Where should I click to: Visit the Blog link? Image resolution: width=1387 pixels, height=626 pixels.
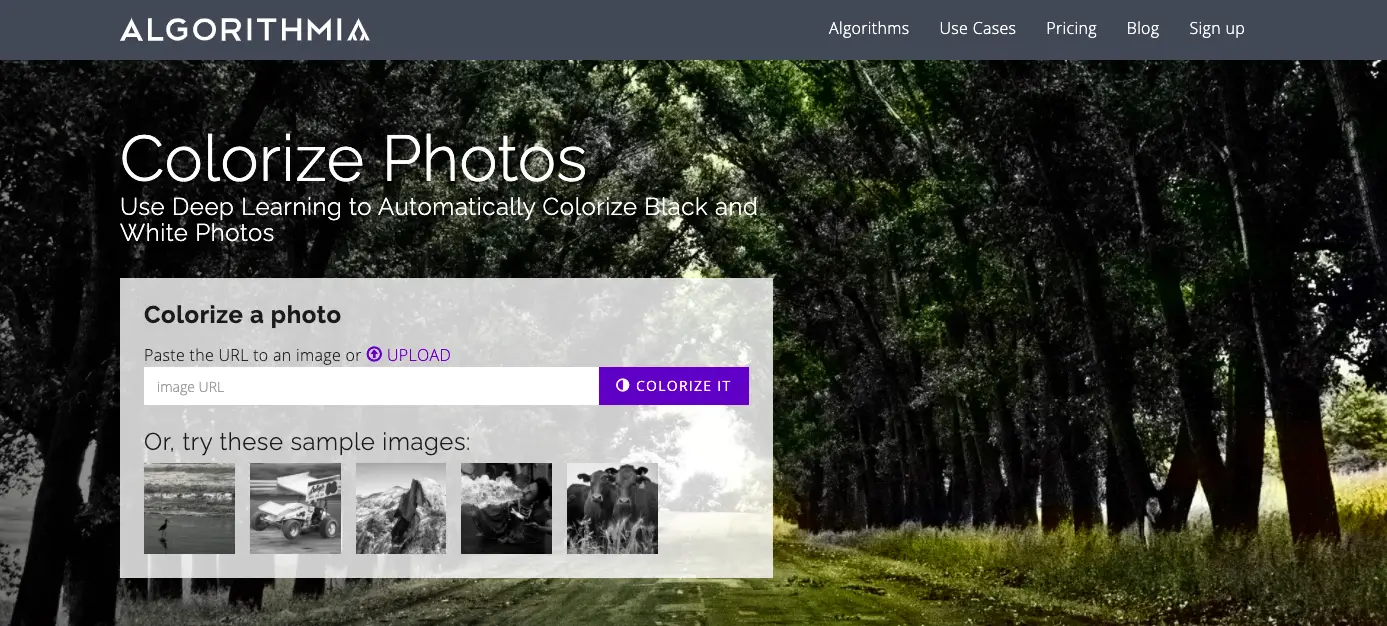(1143, 28)
